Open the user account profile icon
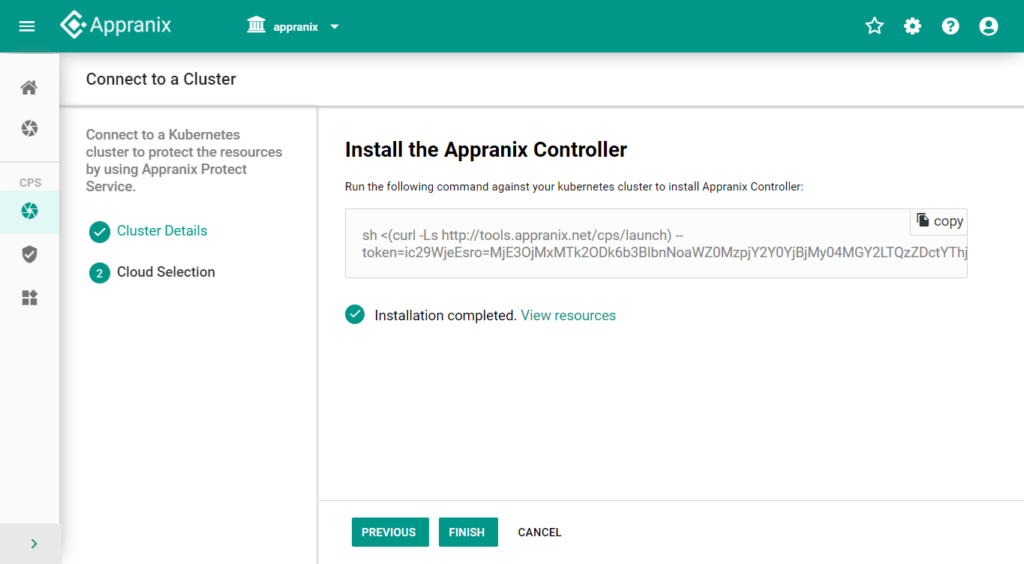1024x564 pixels. (988, 26)
